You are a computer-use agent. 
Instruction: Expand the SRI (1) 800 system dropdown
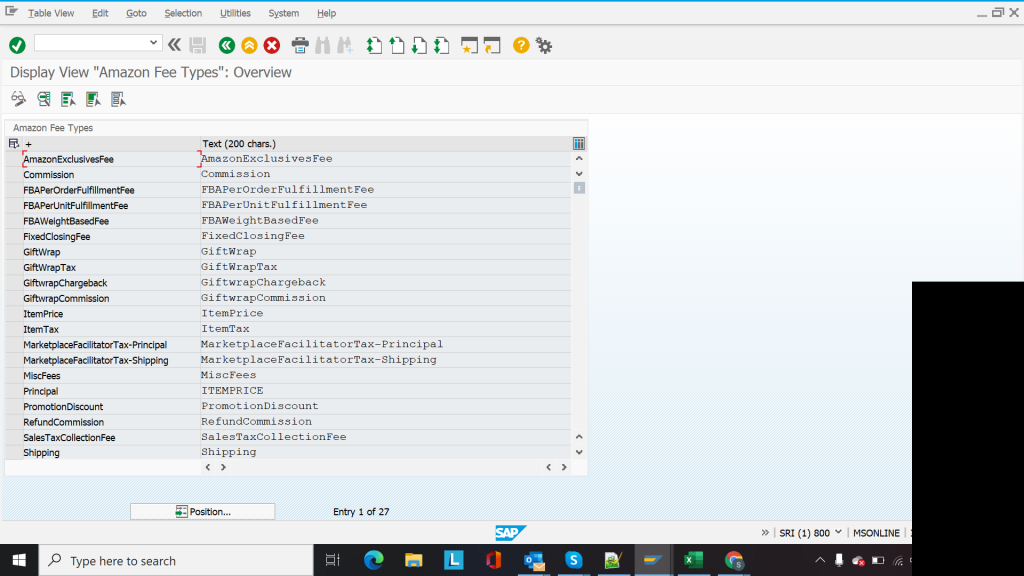pyautogui.click(x=838, y=532)
